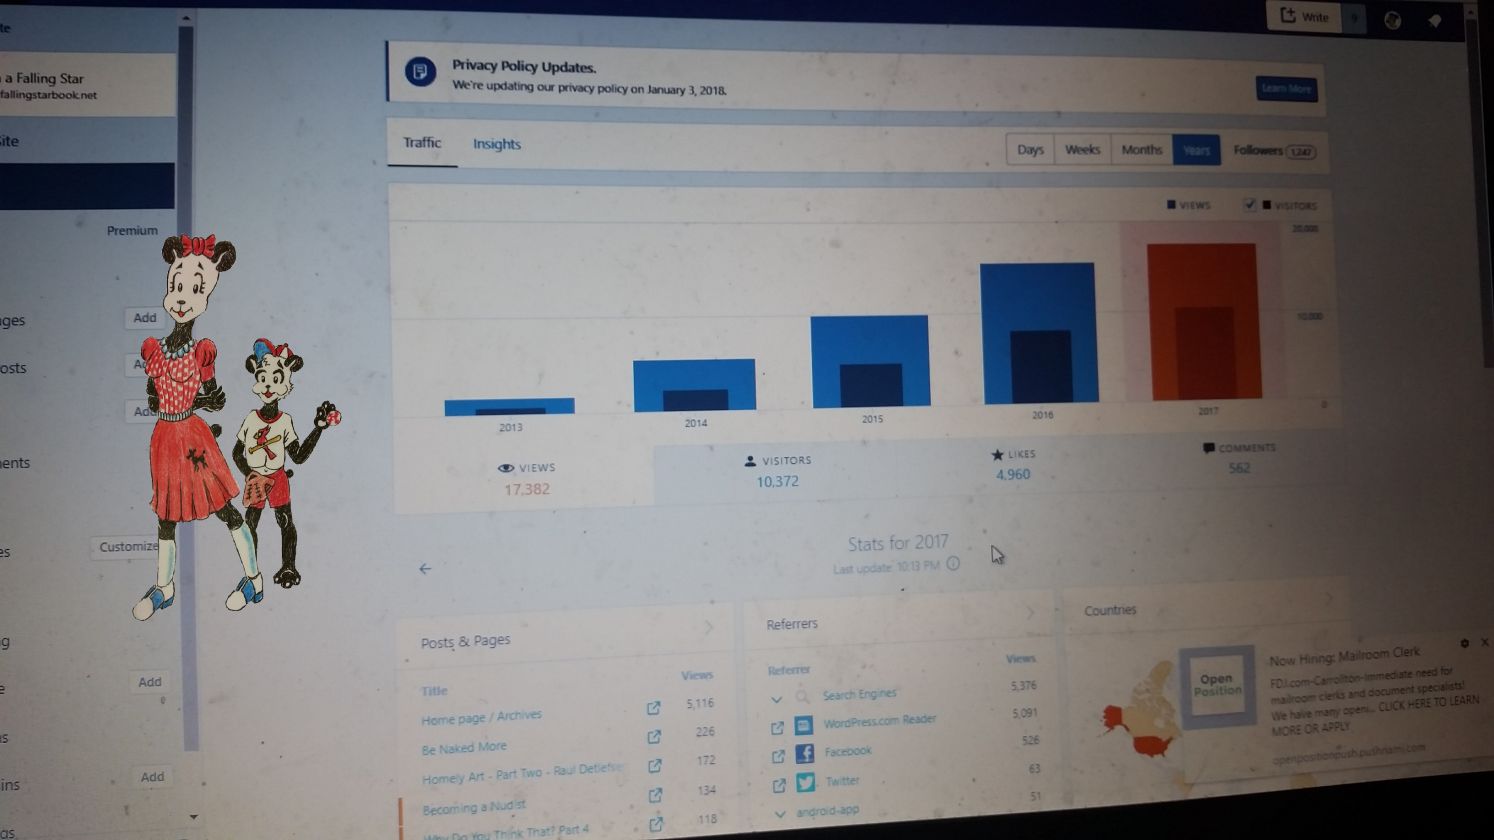Click the Search Engines magnifier icon
The height and width of the screenshot is (840, 1494).
(802, 696)
